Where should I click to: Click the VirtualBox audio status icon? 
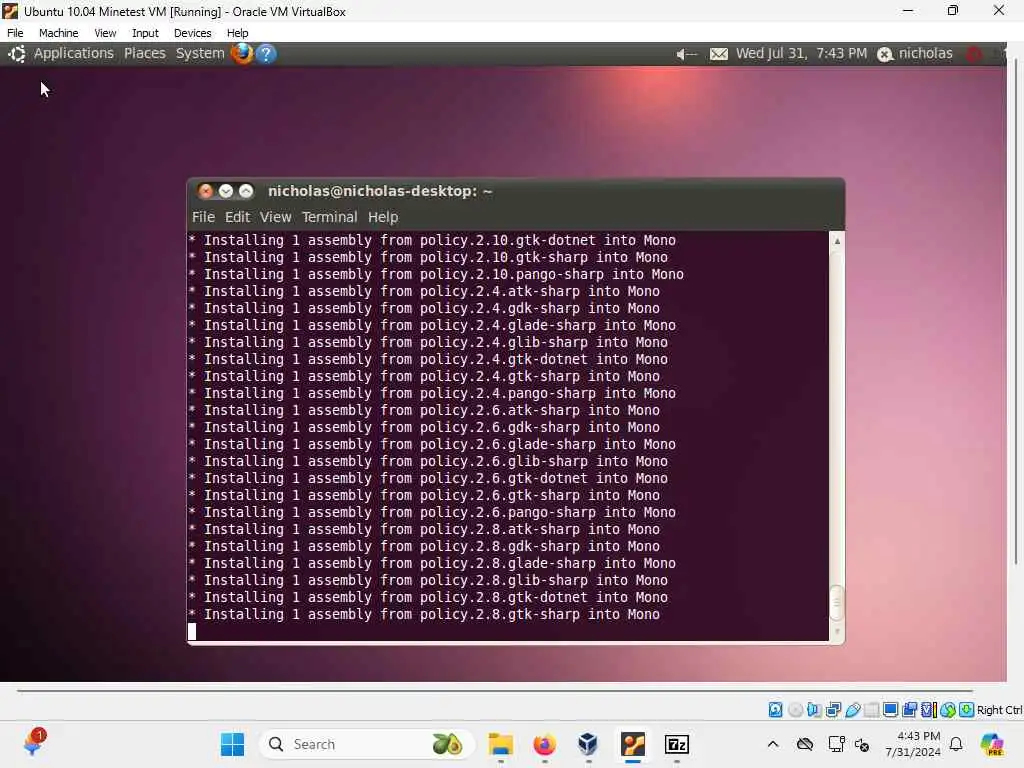tap(814, 709)
